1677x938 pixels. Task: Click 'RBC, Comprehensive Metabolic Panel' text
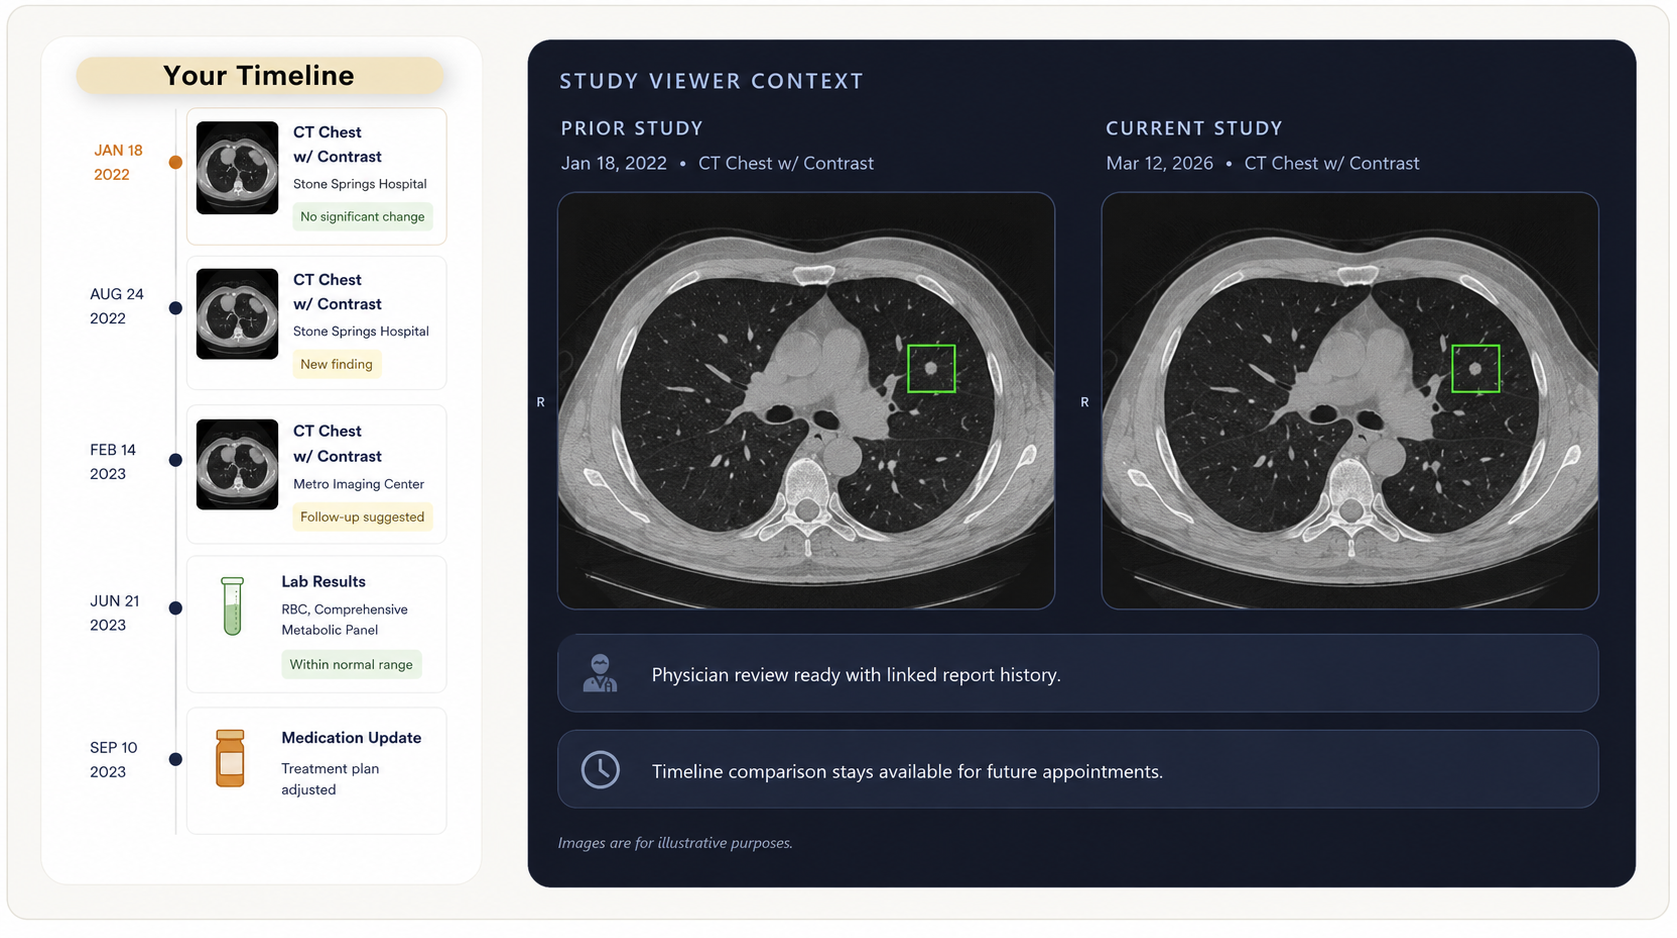tap(344, 620)
